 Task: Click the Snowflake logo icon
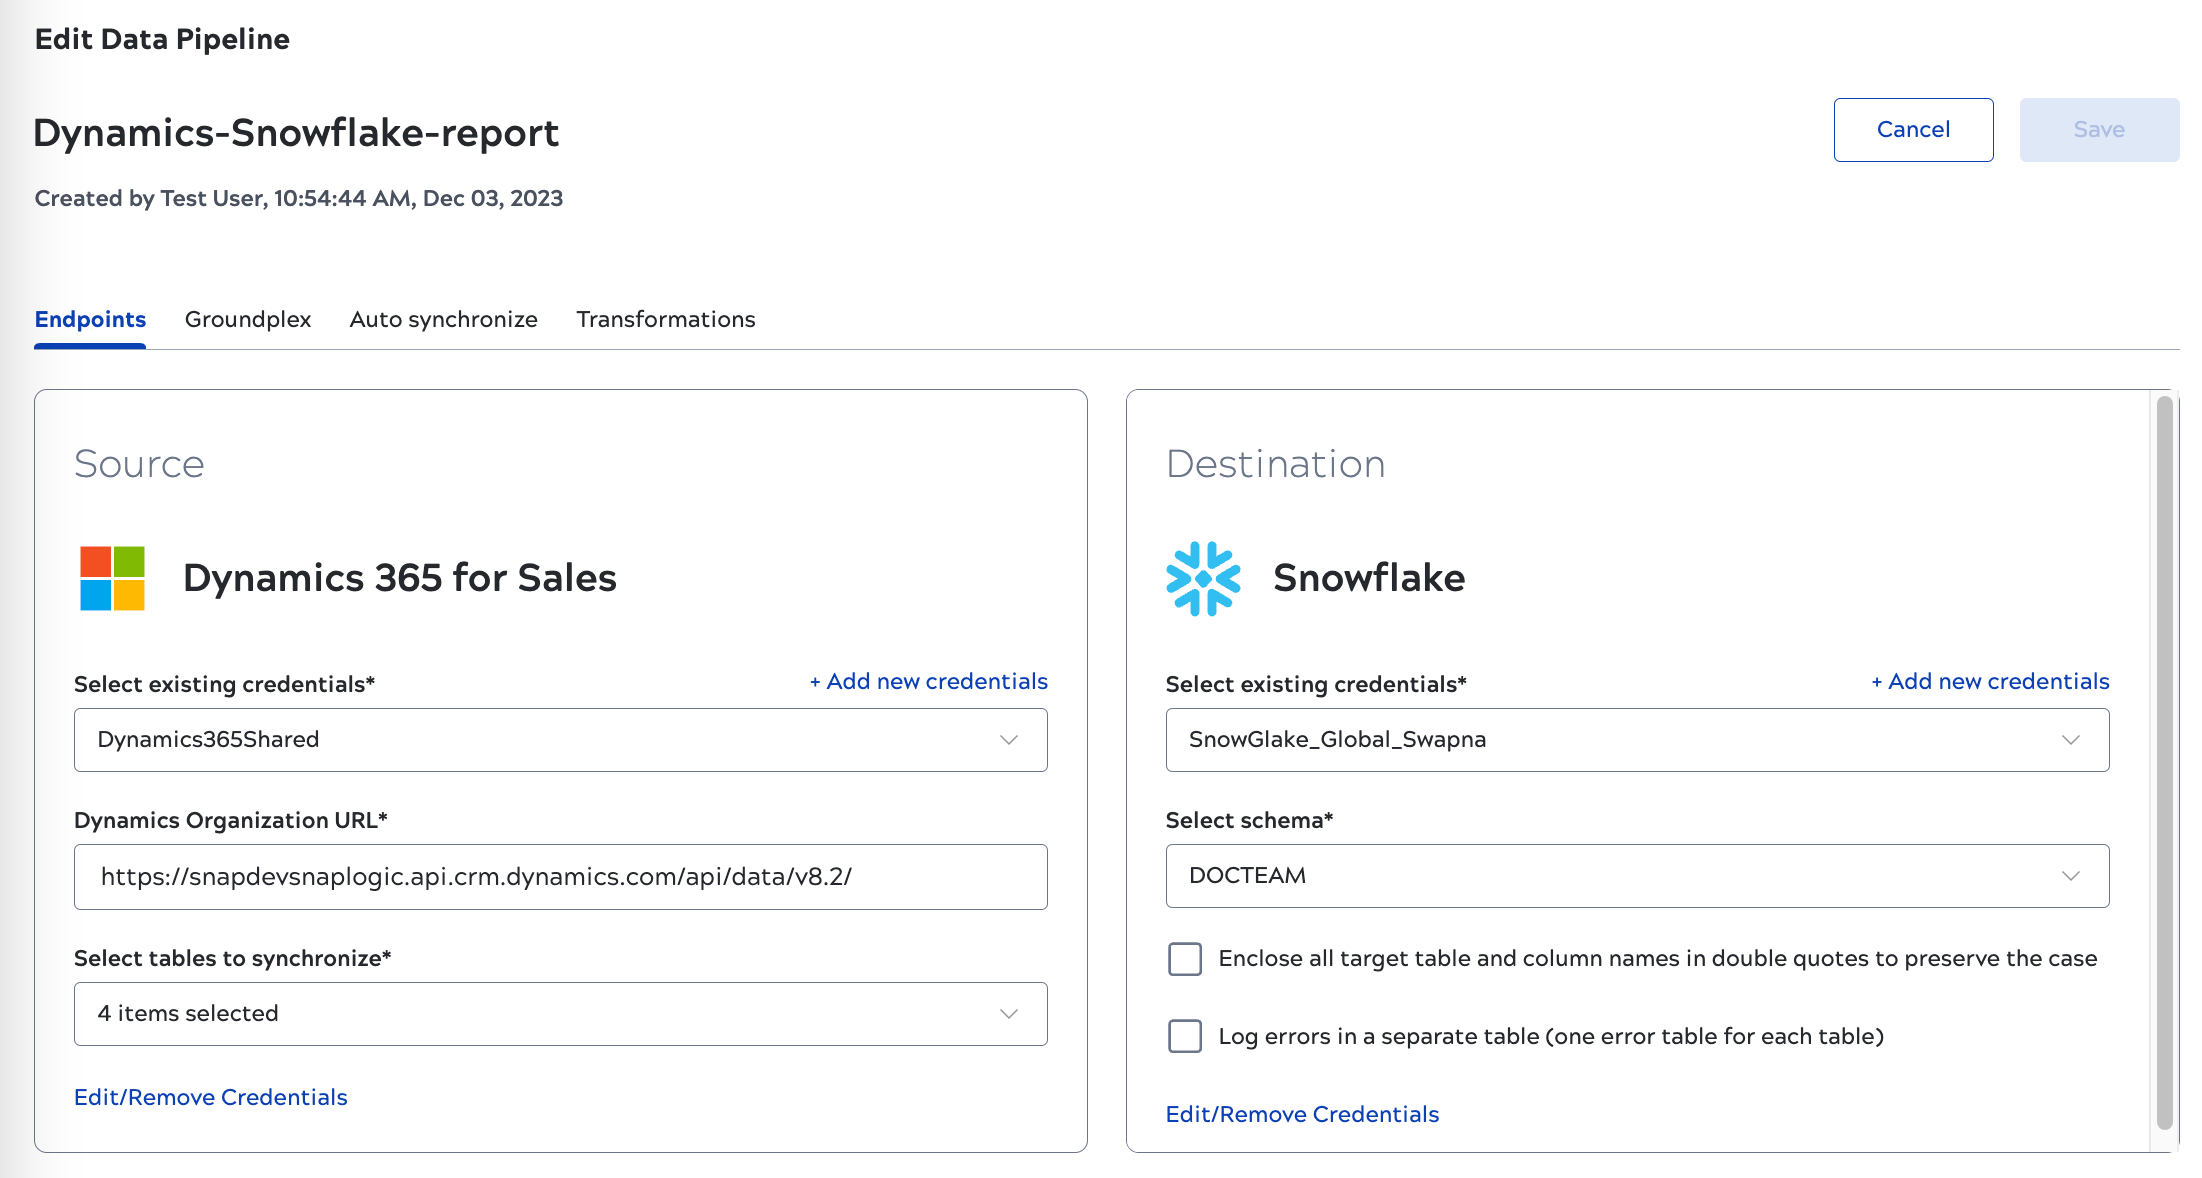[1203, 578]
